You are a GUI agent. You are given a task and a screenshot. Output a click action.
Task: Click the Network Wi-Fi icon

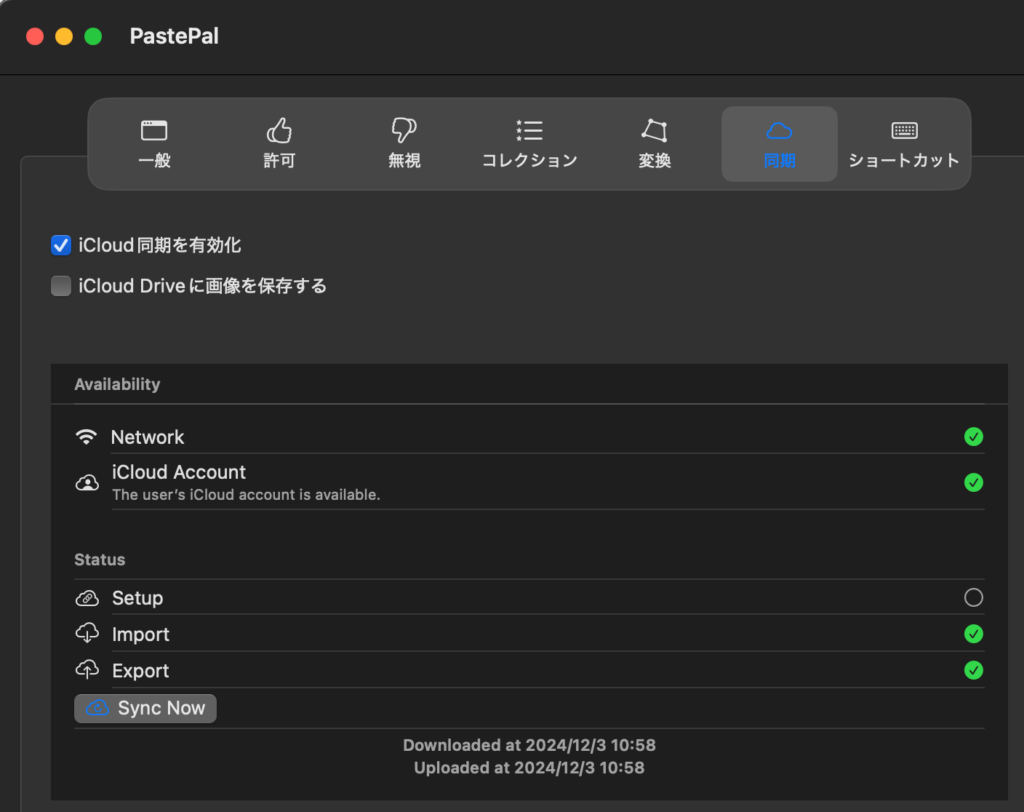tap(87, 437)
